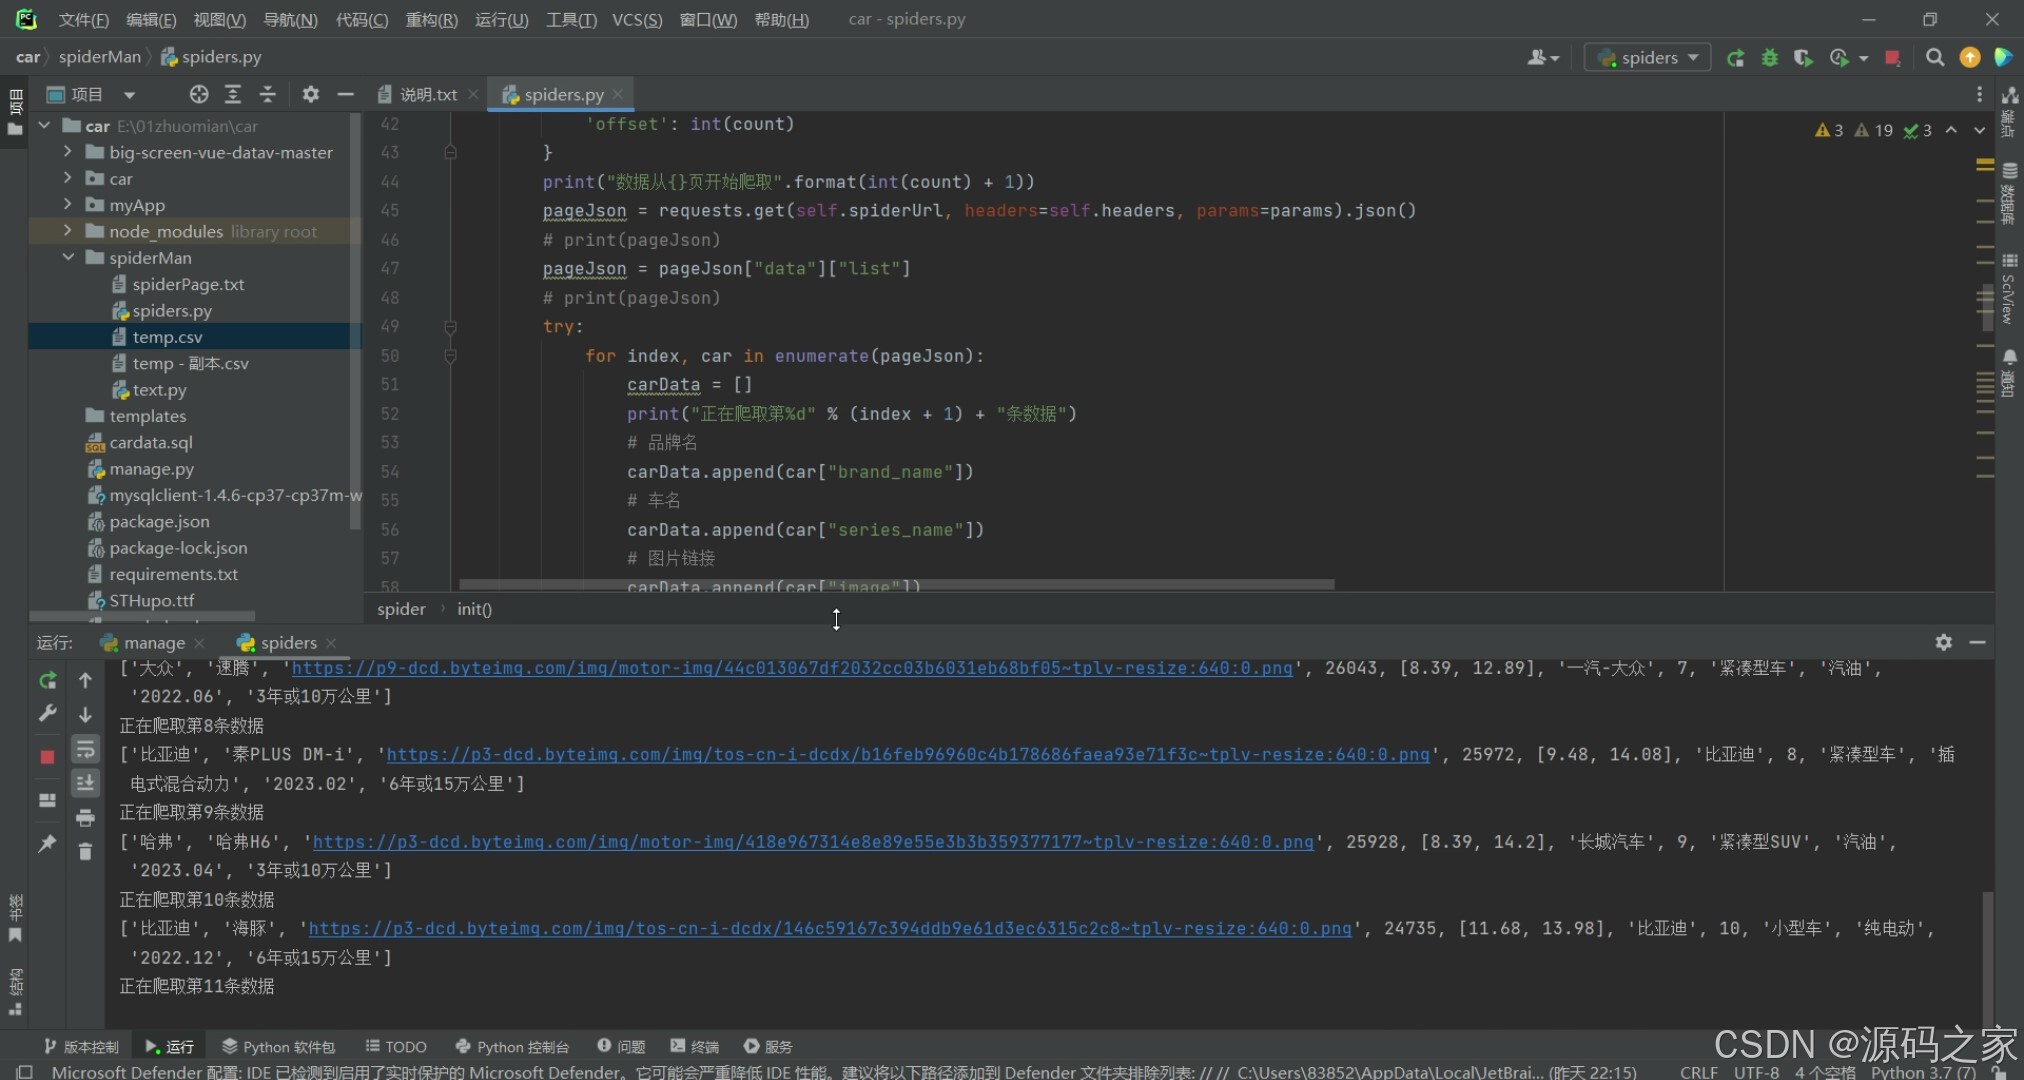Open Search Everywhere magnifier icon
Image resolution: width=2024 pixels, height=1080 pixels.
(x=1935, y=58)
